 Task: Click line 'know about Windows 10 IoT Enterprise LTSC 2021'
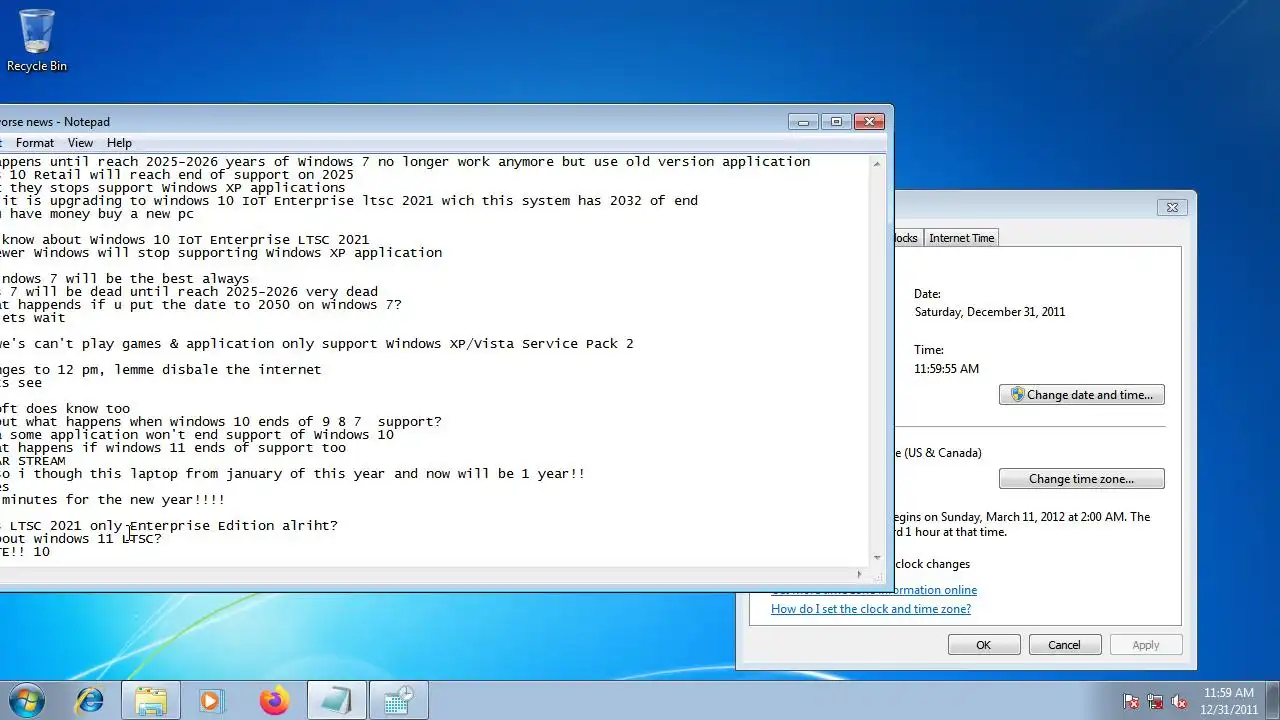point(185,240)
